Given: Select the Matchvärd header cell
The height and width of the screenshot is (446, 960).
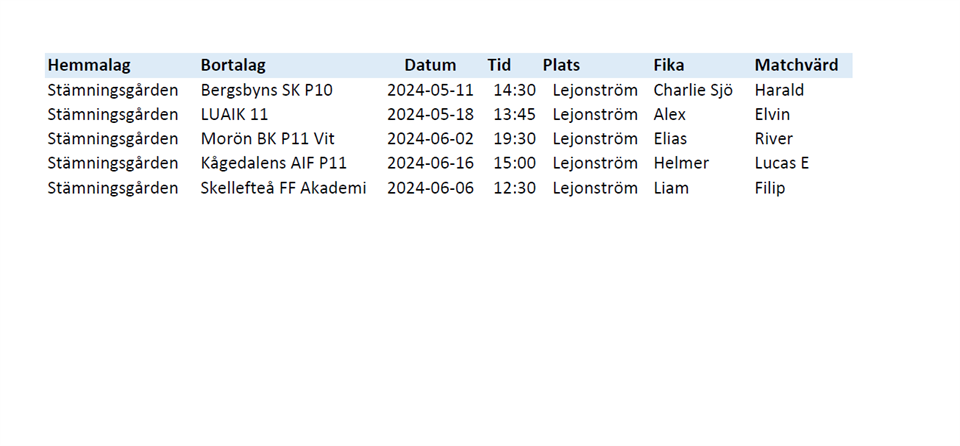Looking at the screenshot, I should pos(796,65).
